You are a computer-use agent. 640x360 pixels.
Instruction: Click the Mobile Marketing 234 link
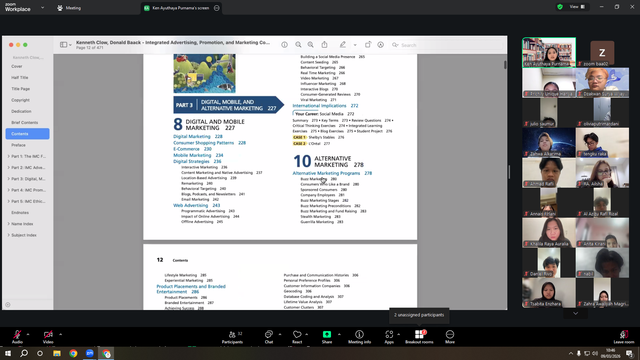point(198,155)
